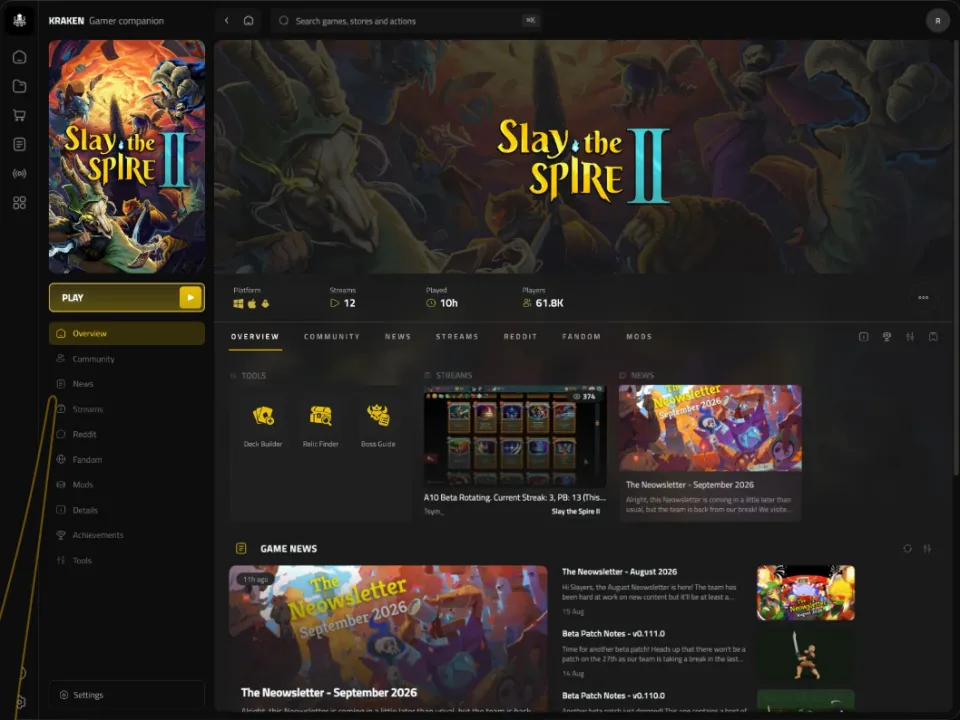Open the user profile avatar
The image size is (960, 720).
[937, 21]
